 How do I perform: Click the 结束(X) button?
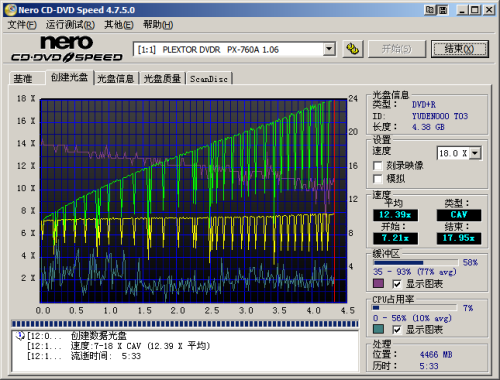click(x=459, y=49)
